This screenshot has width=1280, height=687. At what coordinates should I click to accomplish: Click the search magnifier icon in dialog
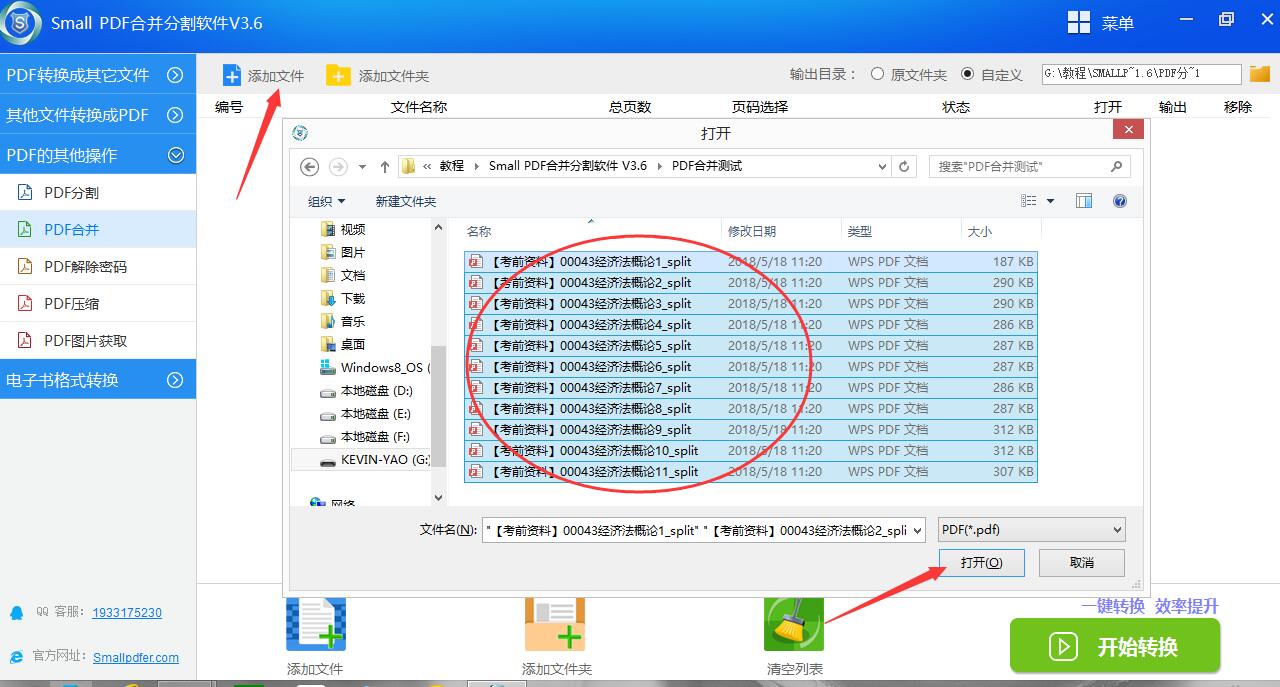[1117, 166]
